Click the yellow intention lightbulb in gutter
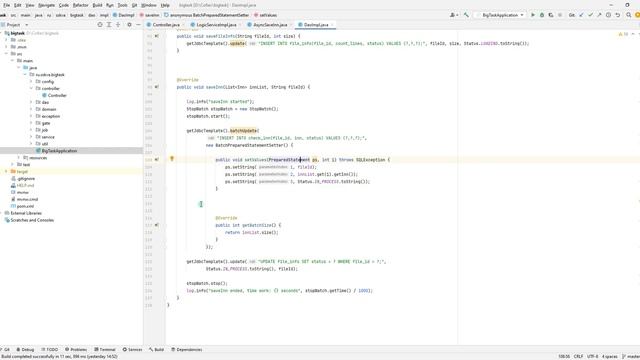The width and height of the screenshot is (640, 360). [x=172, y=158]
